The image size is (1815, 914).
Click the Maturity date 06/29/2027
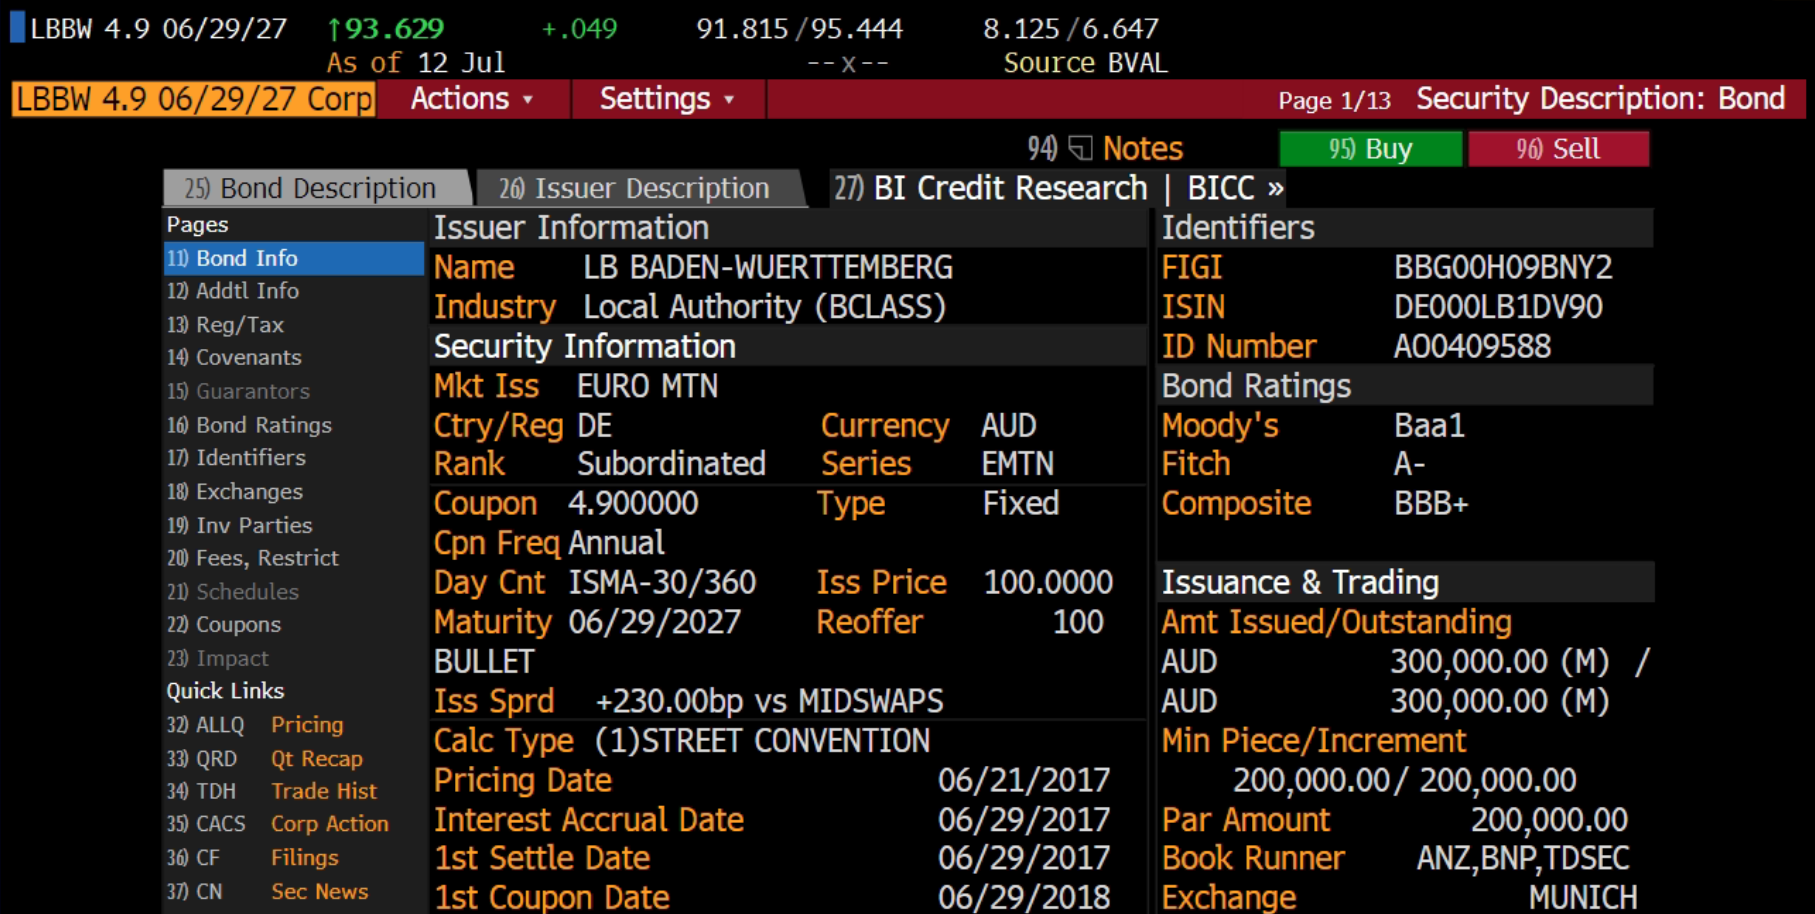[x=655, y=622]
